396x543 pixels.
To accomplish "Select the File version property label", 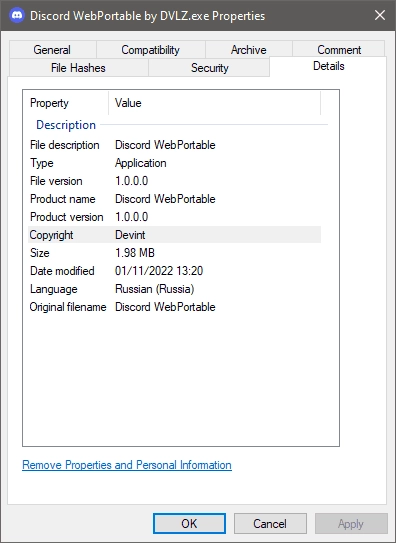I will click(56, 181).
